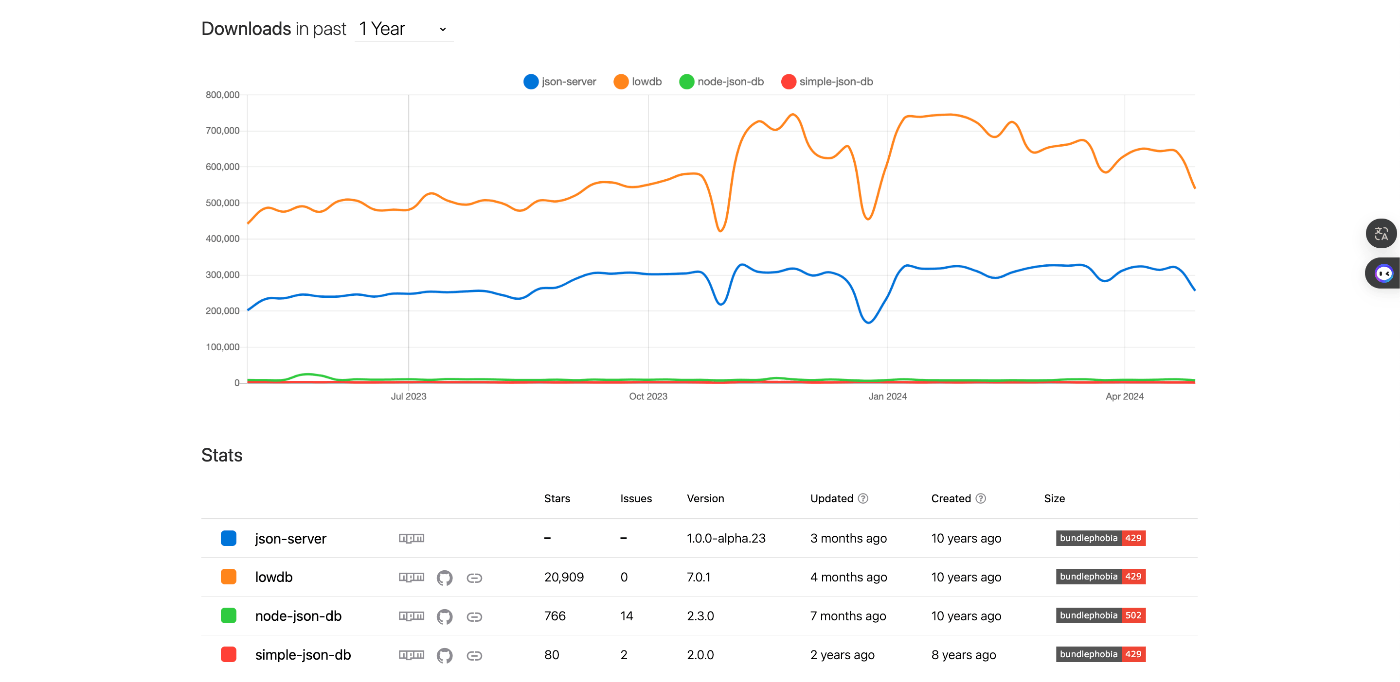This screenshot has width=1400, height=682.
Task: Click the Created column header
Action: pyautogui.click(x=951, y=498)
